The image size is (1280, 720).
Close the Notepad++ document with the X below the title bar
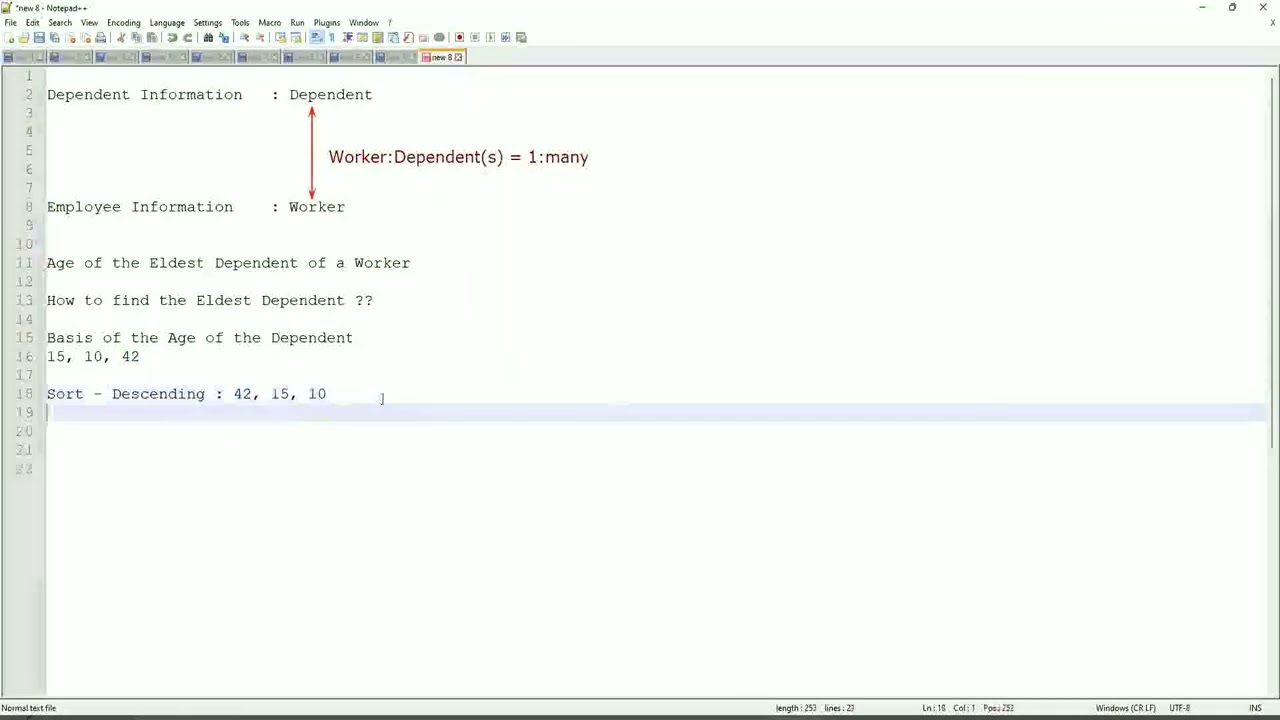pos(1273,22)
